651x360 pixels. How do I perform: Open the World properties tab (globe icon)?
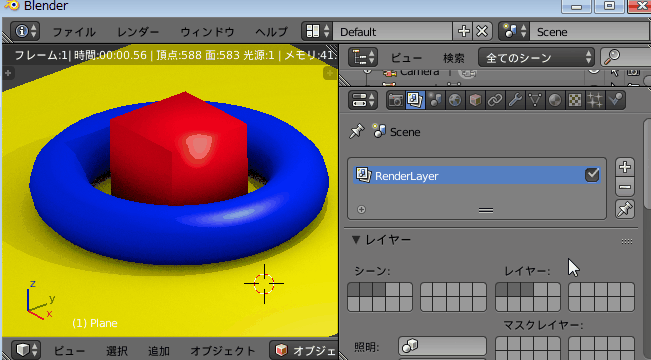coord(455,100)
